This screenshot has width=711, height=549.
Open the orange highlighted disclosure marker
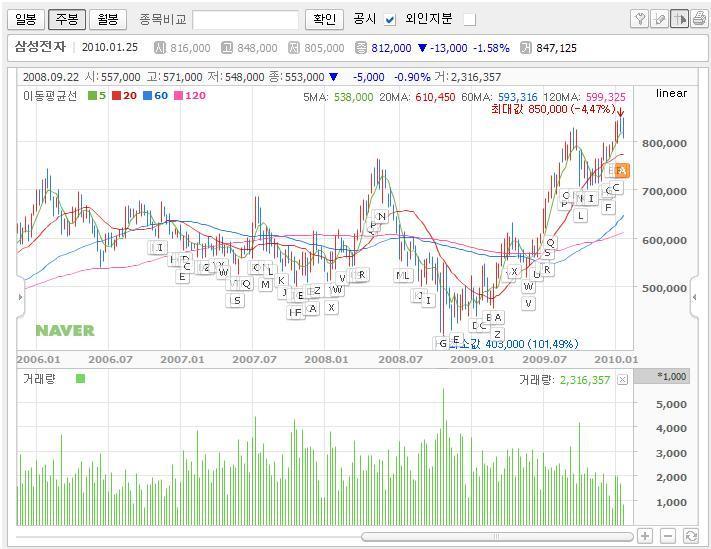622,170
